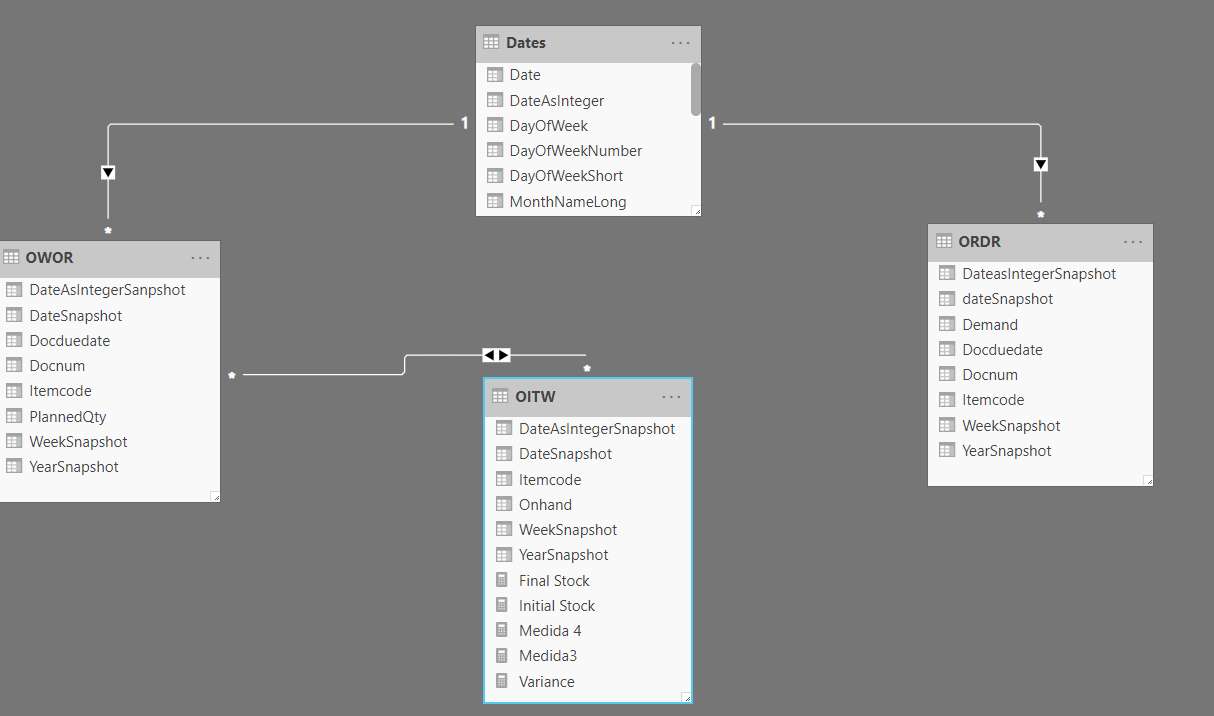Image resolution: width=1214 pixels, height=716 pixels.
Task: Select DateAsInteger field in Dates
Action: tap(588, 100)
